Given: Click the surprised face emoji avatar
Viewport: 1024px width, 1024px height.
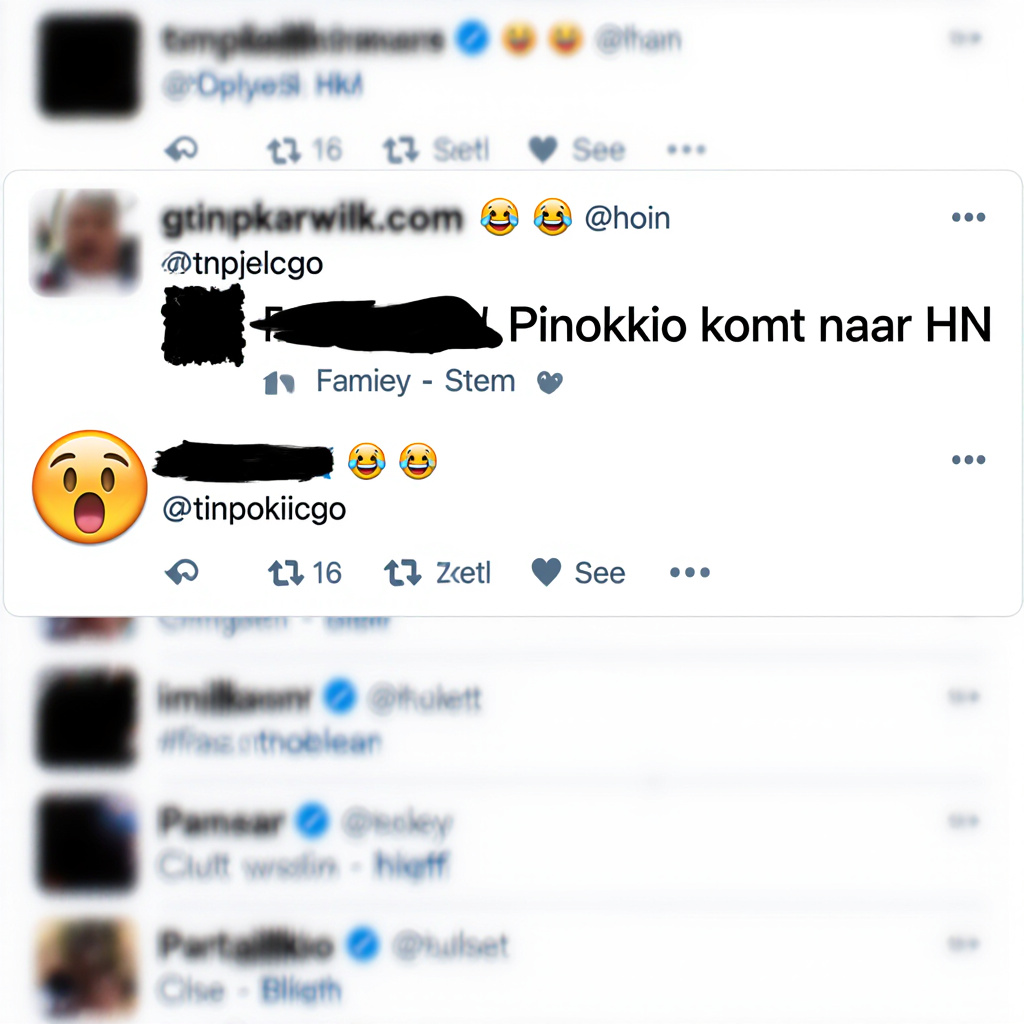Looking at the screenshot, I should click(x=89, y=487).
